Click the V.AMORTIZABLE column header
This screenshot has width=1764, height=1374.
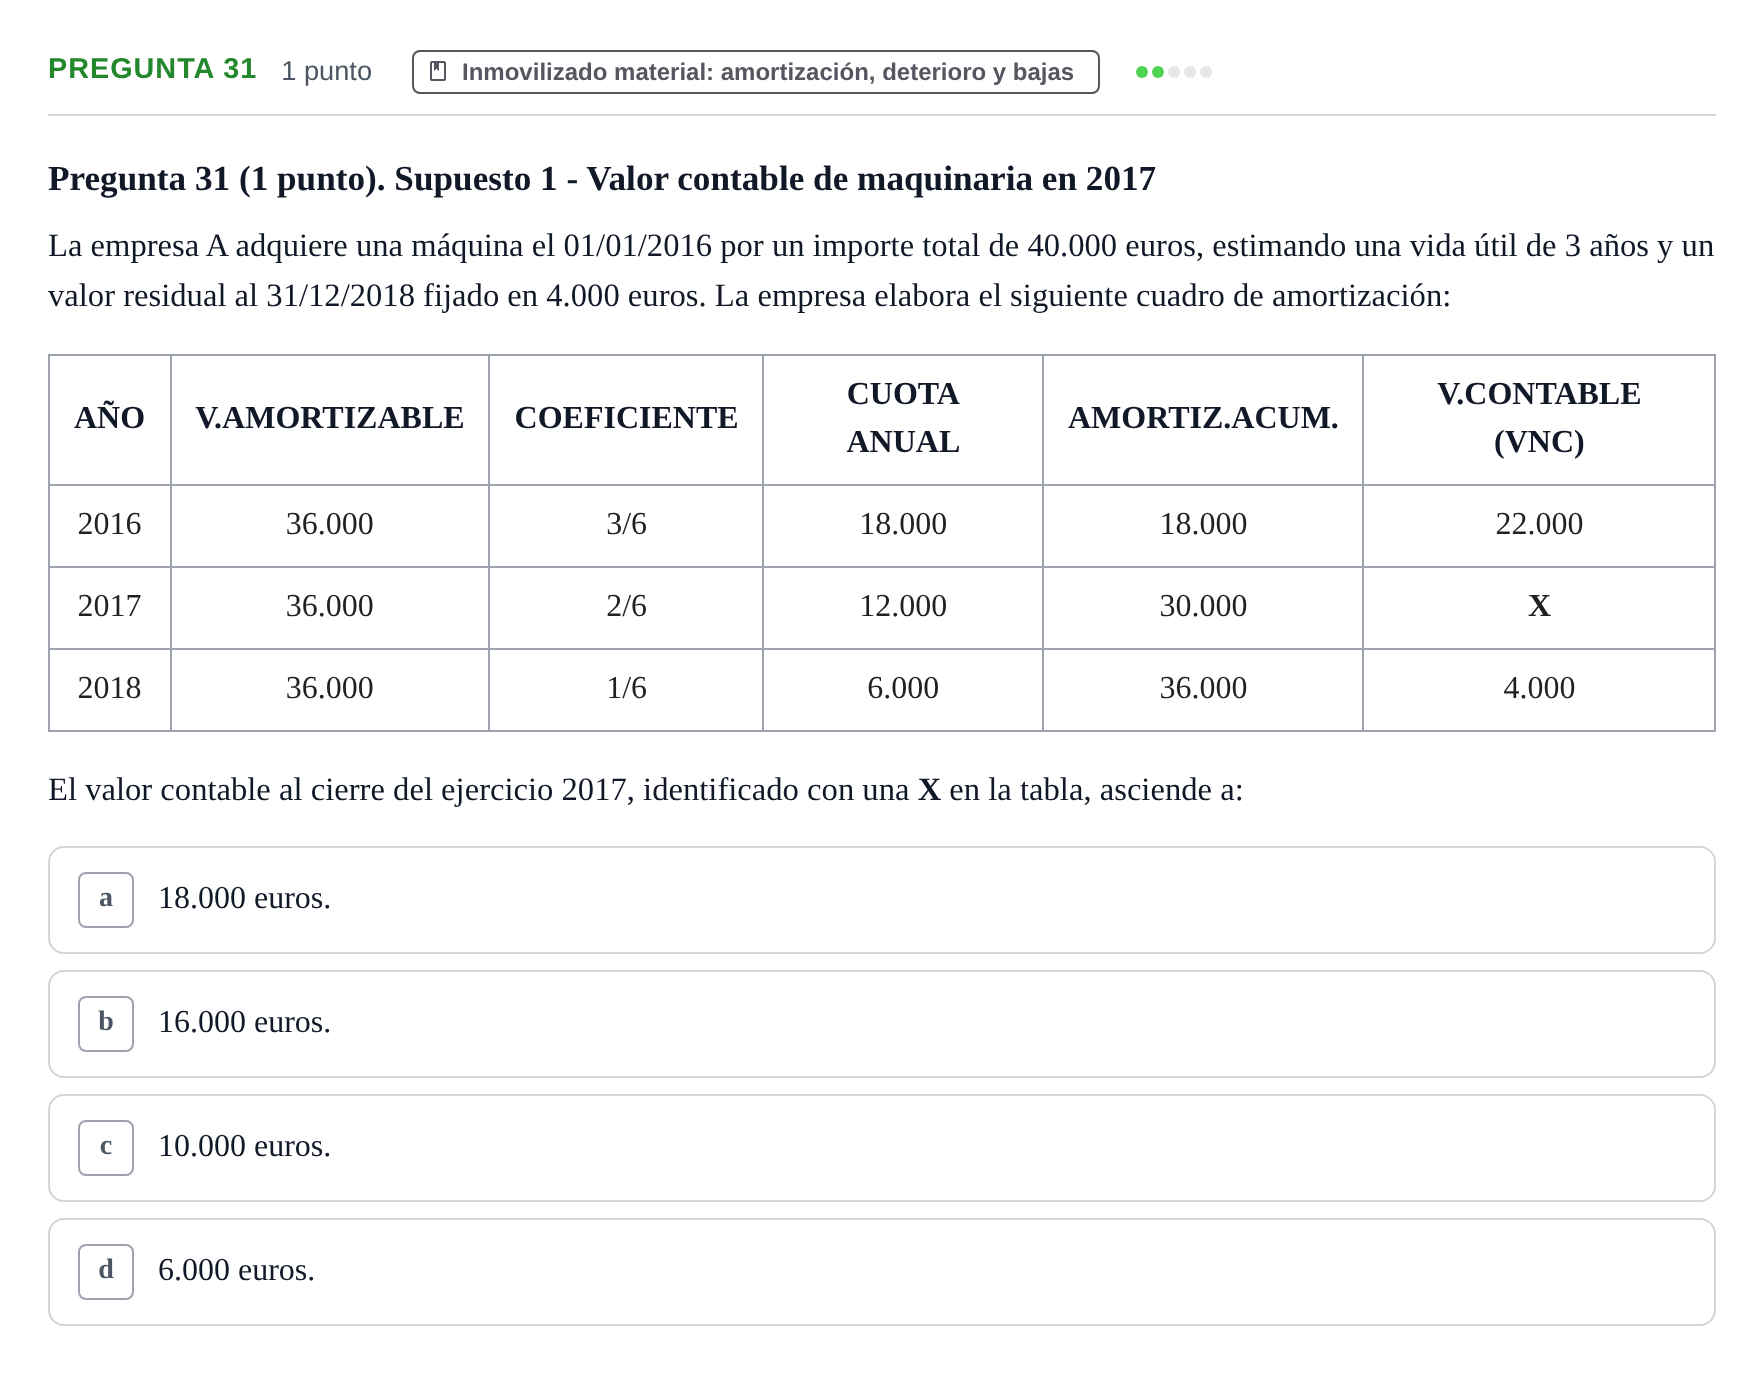[x=330, y=419]
